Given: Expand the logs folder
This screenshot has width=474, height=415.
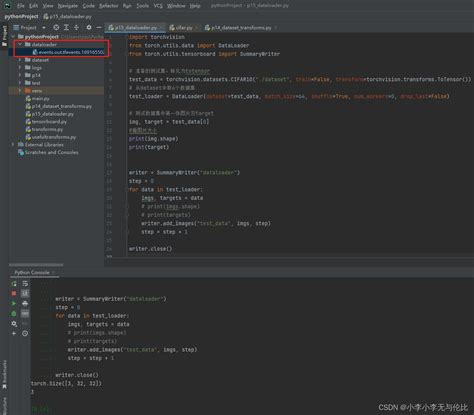Looking at the screenshot, I should 20,68.
